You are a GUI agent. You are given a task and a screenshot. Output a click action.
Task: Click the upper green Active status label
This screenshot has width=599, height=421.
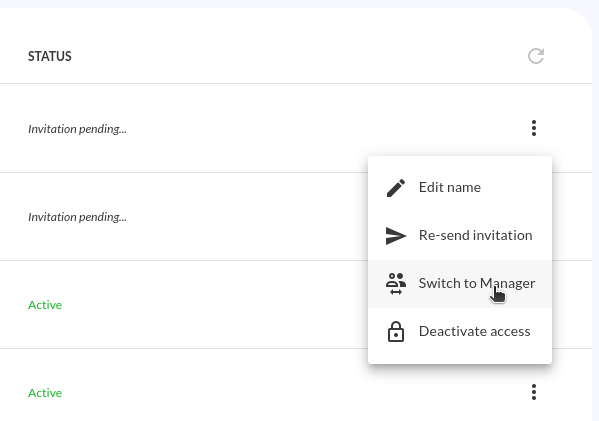click(x=45, y=305)
